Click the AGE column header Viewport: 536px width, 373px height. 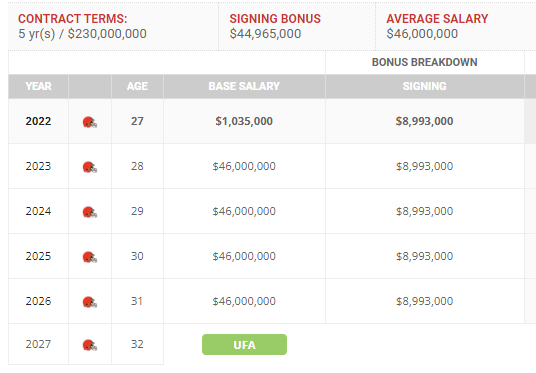(x=137, y=86)
